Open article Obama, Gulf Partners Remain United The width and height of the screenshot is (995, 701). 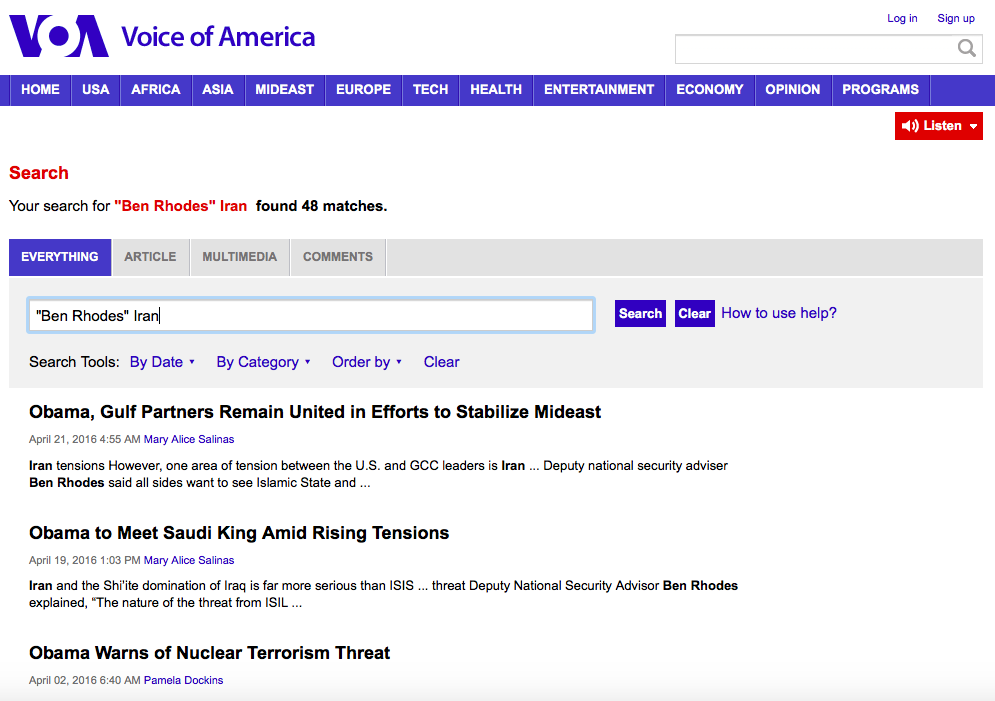[315, 412]
